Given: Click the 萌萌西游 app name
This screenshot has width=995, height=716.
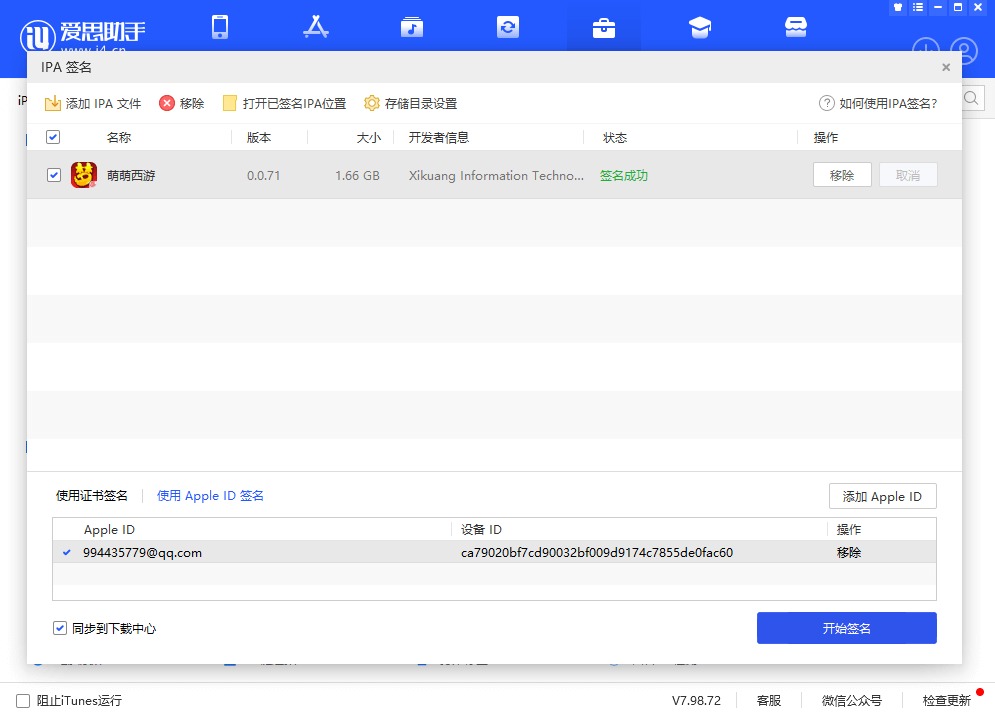Looking at the screenshot, I should coord(131,175).
